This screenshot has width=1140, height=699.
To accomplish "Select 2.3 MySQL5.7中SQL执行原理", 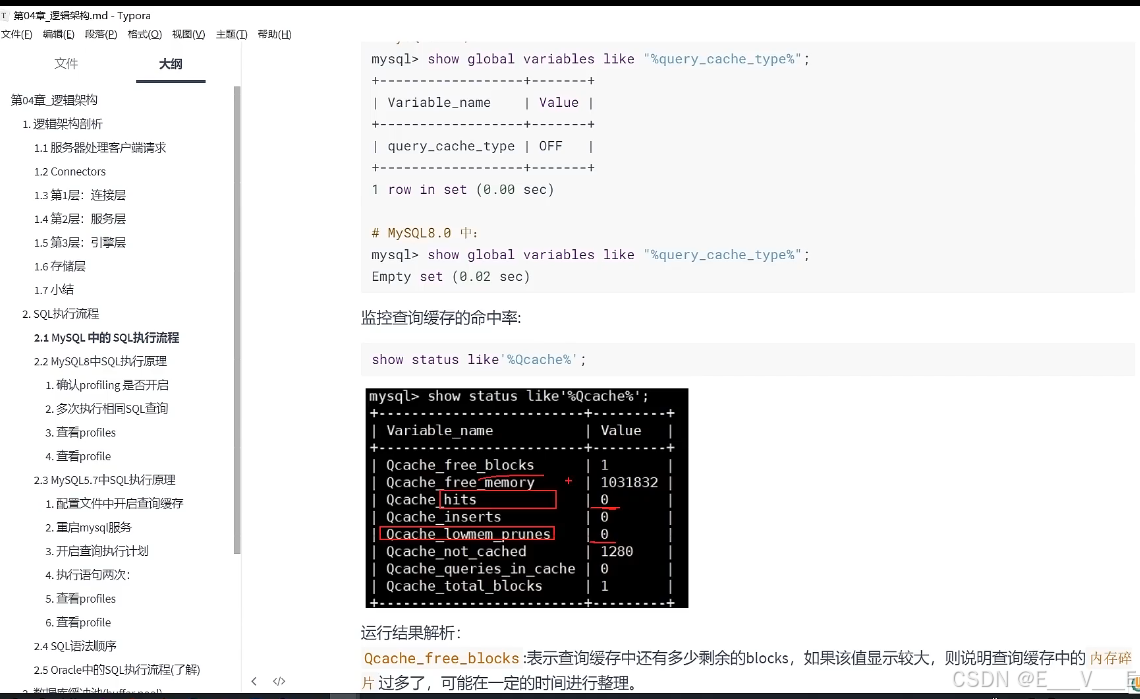I will [105, 480].
